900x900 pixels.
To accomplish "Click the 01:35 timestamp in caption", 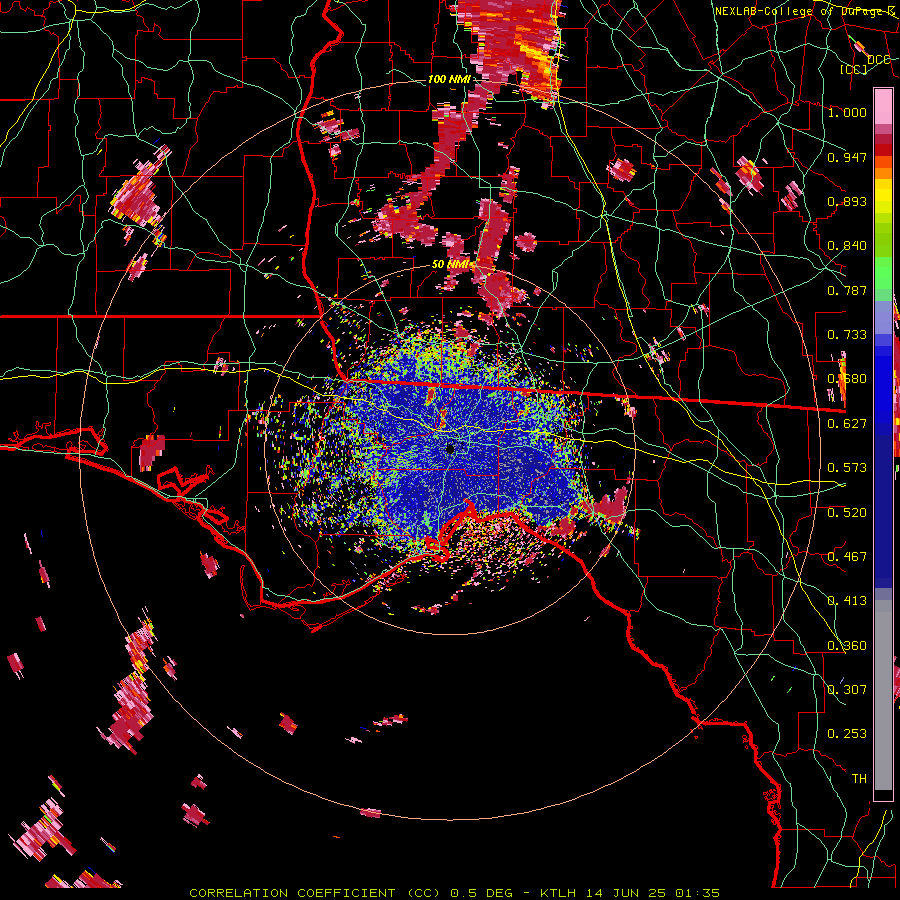I will [697, 893].
